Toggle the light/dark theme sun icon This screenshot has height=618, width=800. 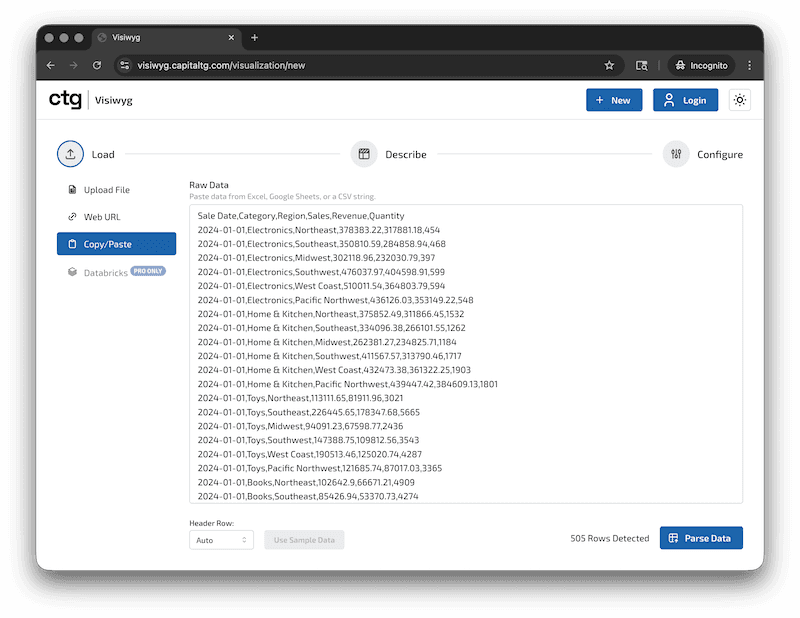[739, 100]
